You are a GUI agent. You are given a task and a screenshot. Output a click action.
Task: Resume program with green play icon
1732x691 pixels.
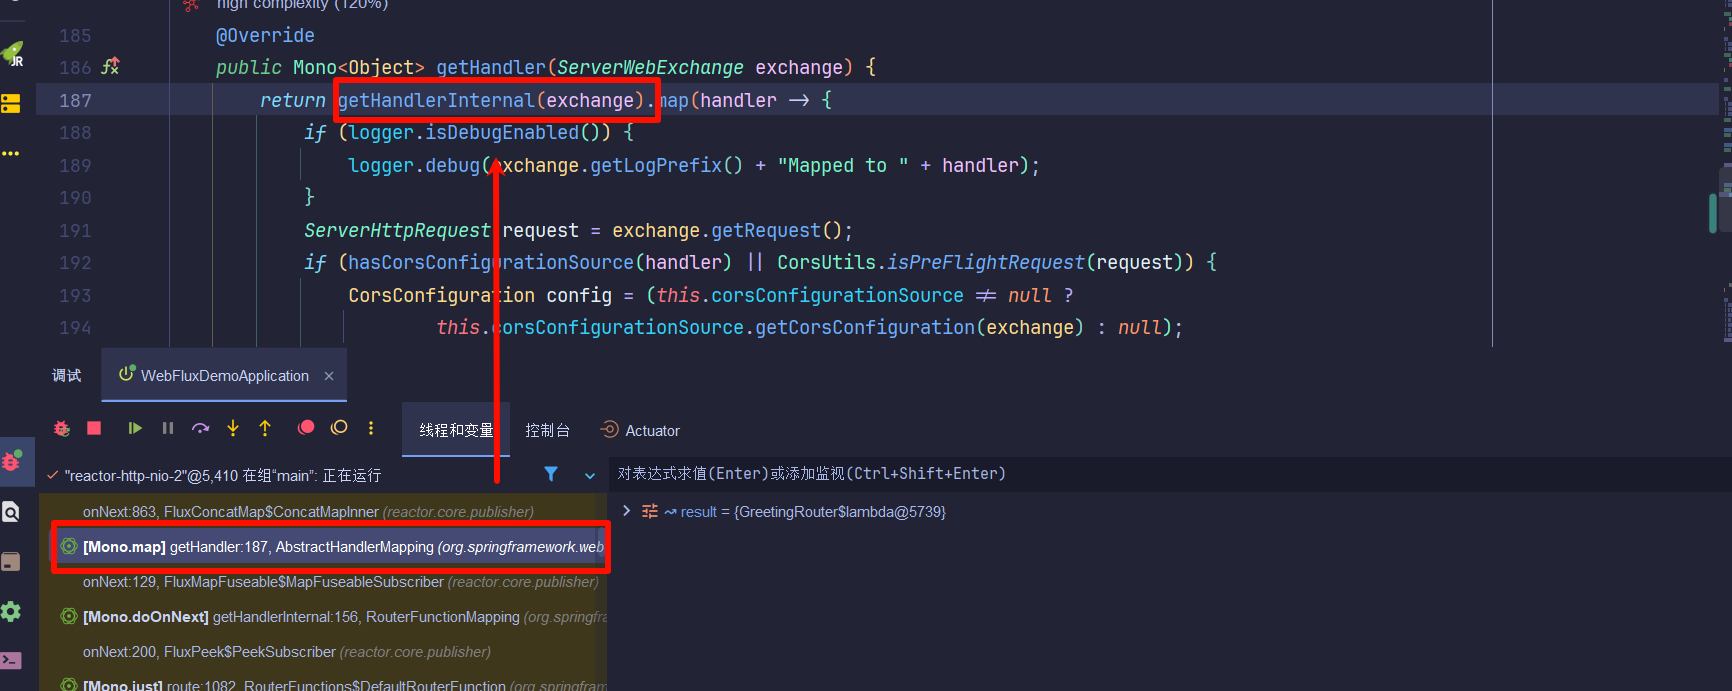134,428
